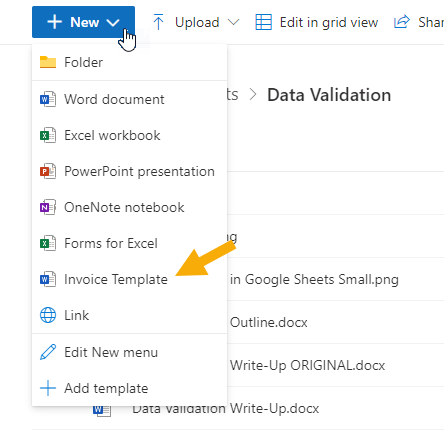Click the pencil Edit New menu icon
Image resolution: width=444 pixels, height=432 pixels.
tap(48, 352)
